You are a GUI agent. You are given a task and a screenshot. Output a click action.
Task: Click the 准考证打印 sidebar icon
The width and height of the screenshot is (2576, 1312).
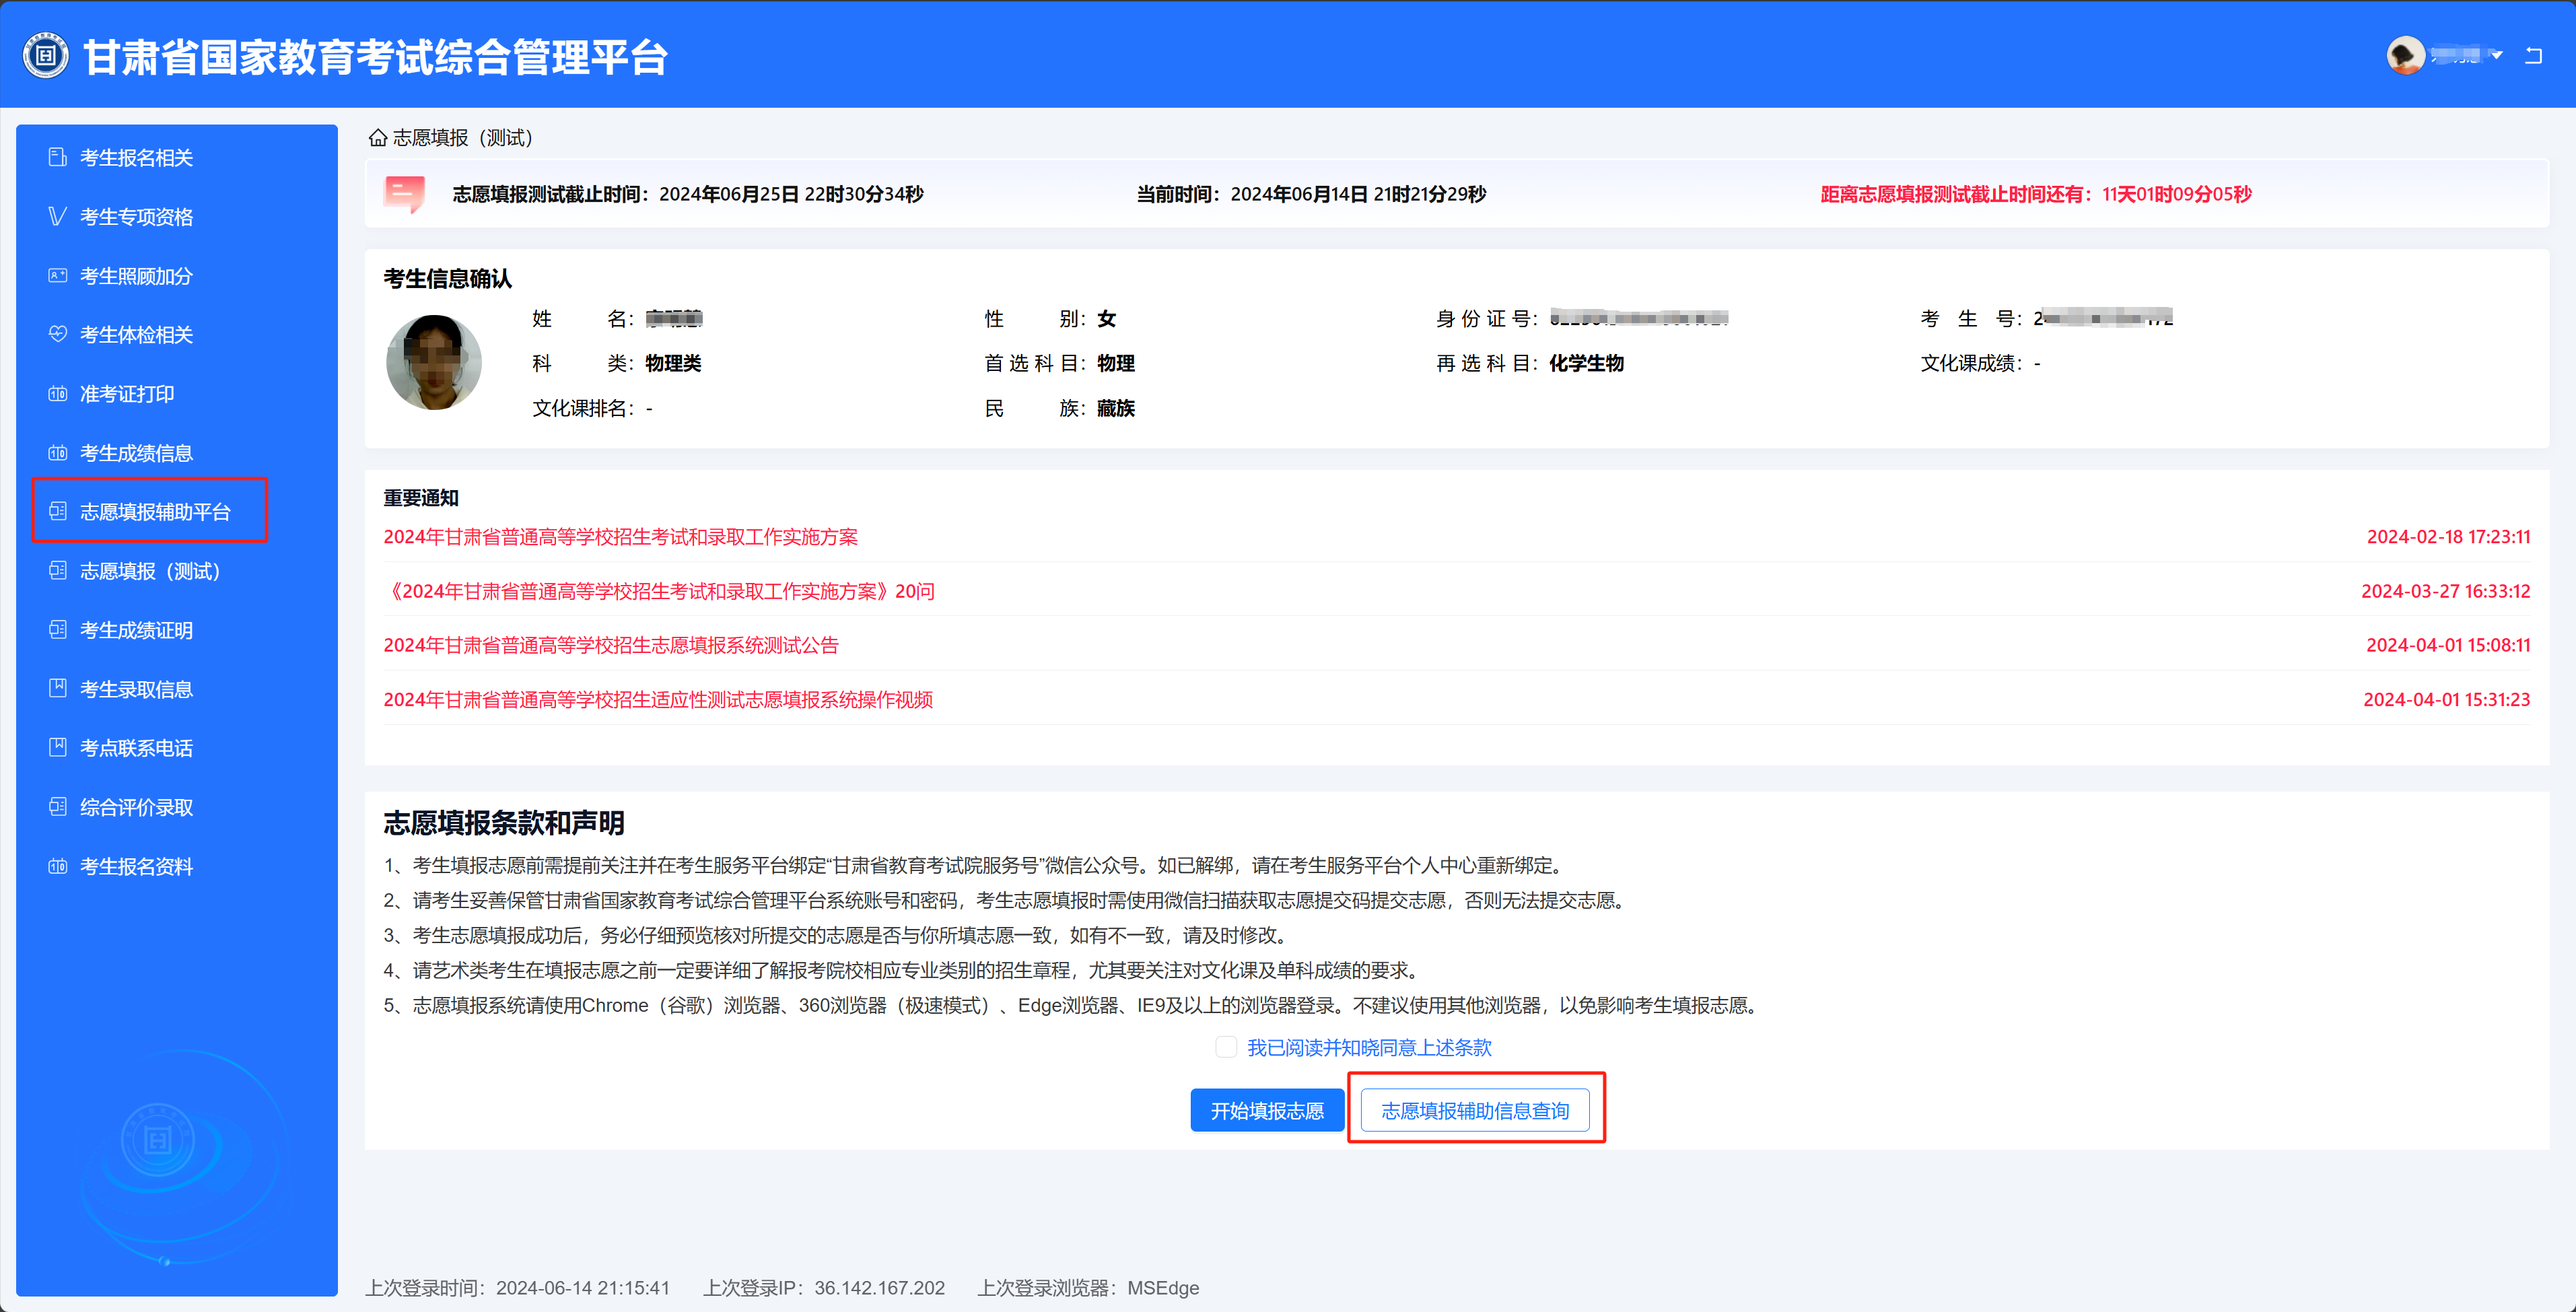(57, 393)
